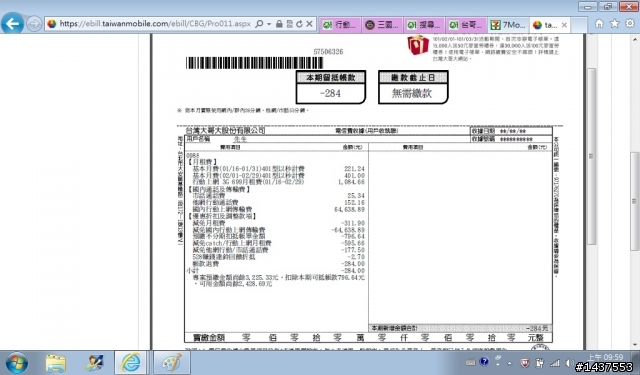The width and height of the screenshot is (640, 375).
Task: Click the 64,638.89 data transfer fee amount
Action: pos(349,209)
